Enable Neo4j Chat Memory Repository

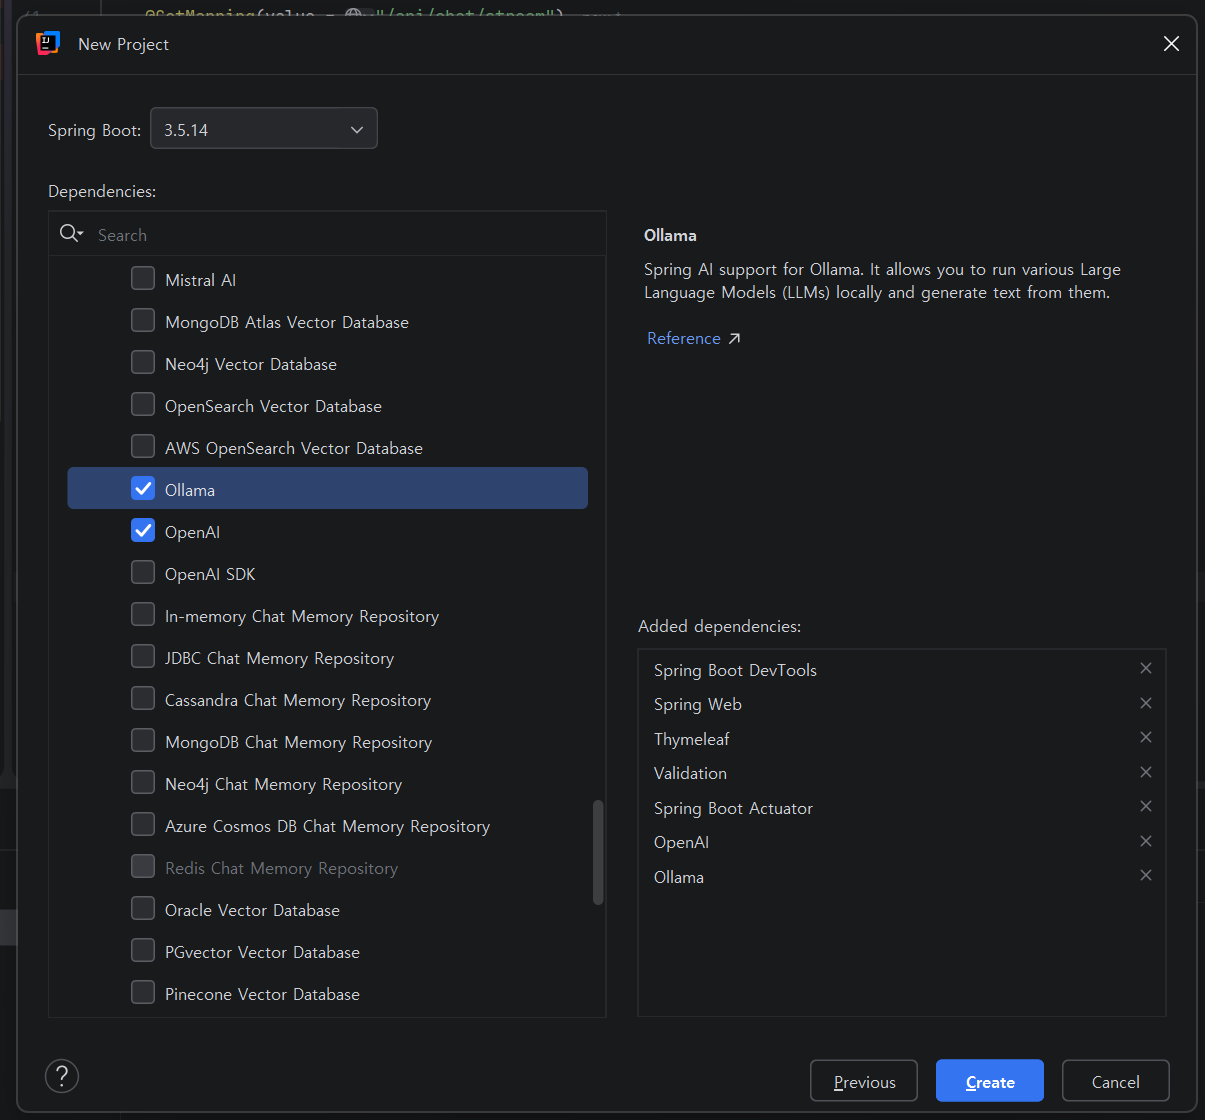tap(143, 782)
